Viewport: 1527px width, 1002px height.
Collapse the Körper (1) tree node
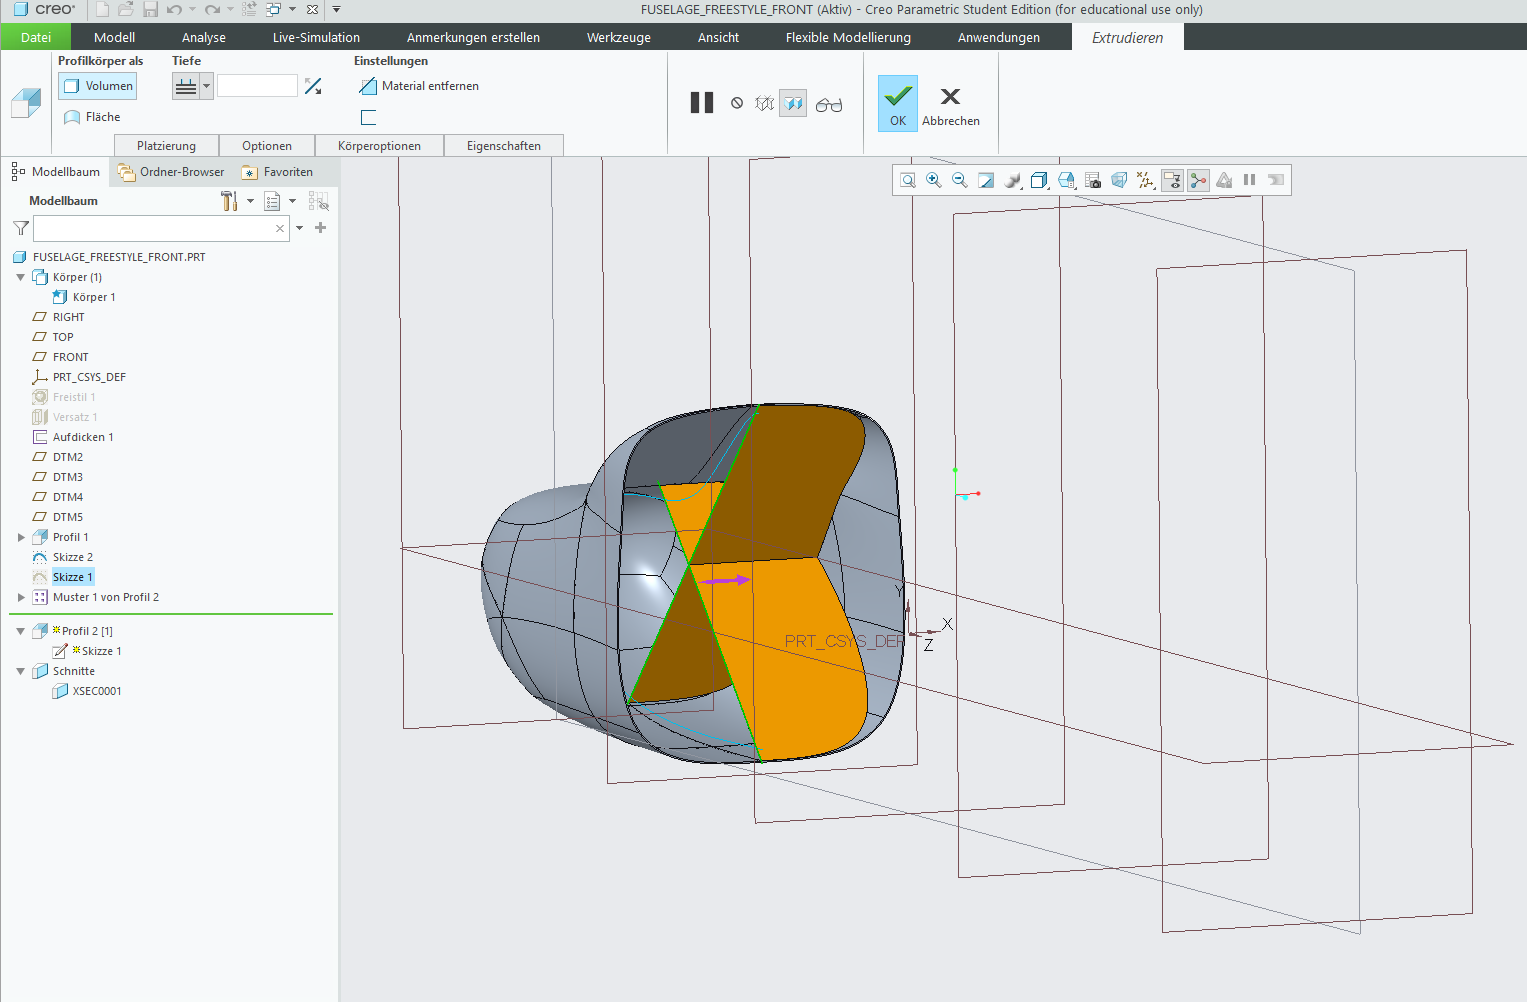point(20,277)
